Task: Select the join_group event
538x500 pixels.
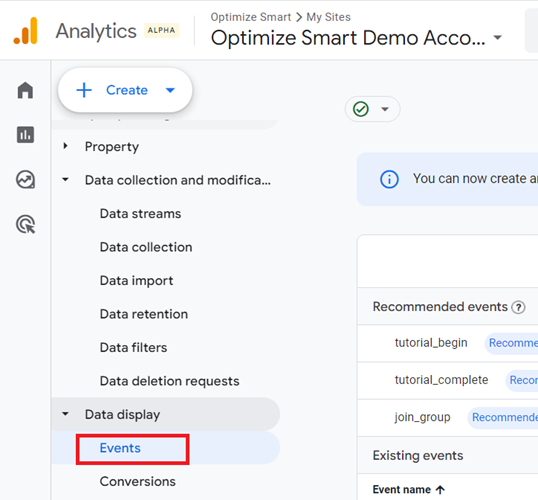Action: coord(422,418)
